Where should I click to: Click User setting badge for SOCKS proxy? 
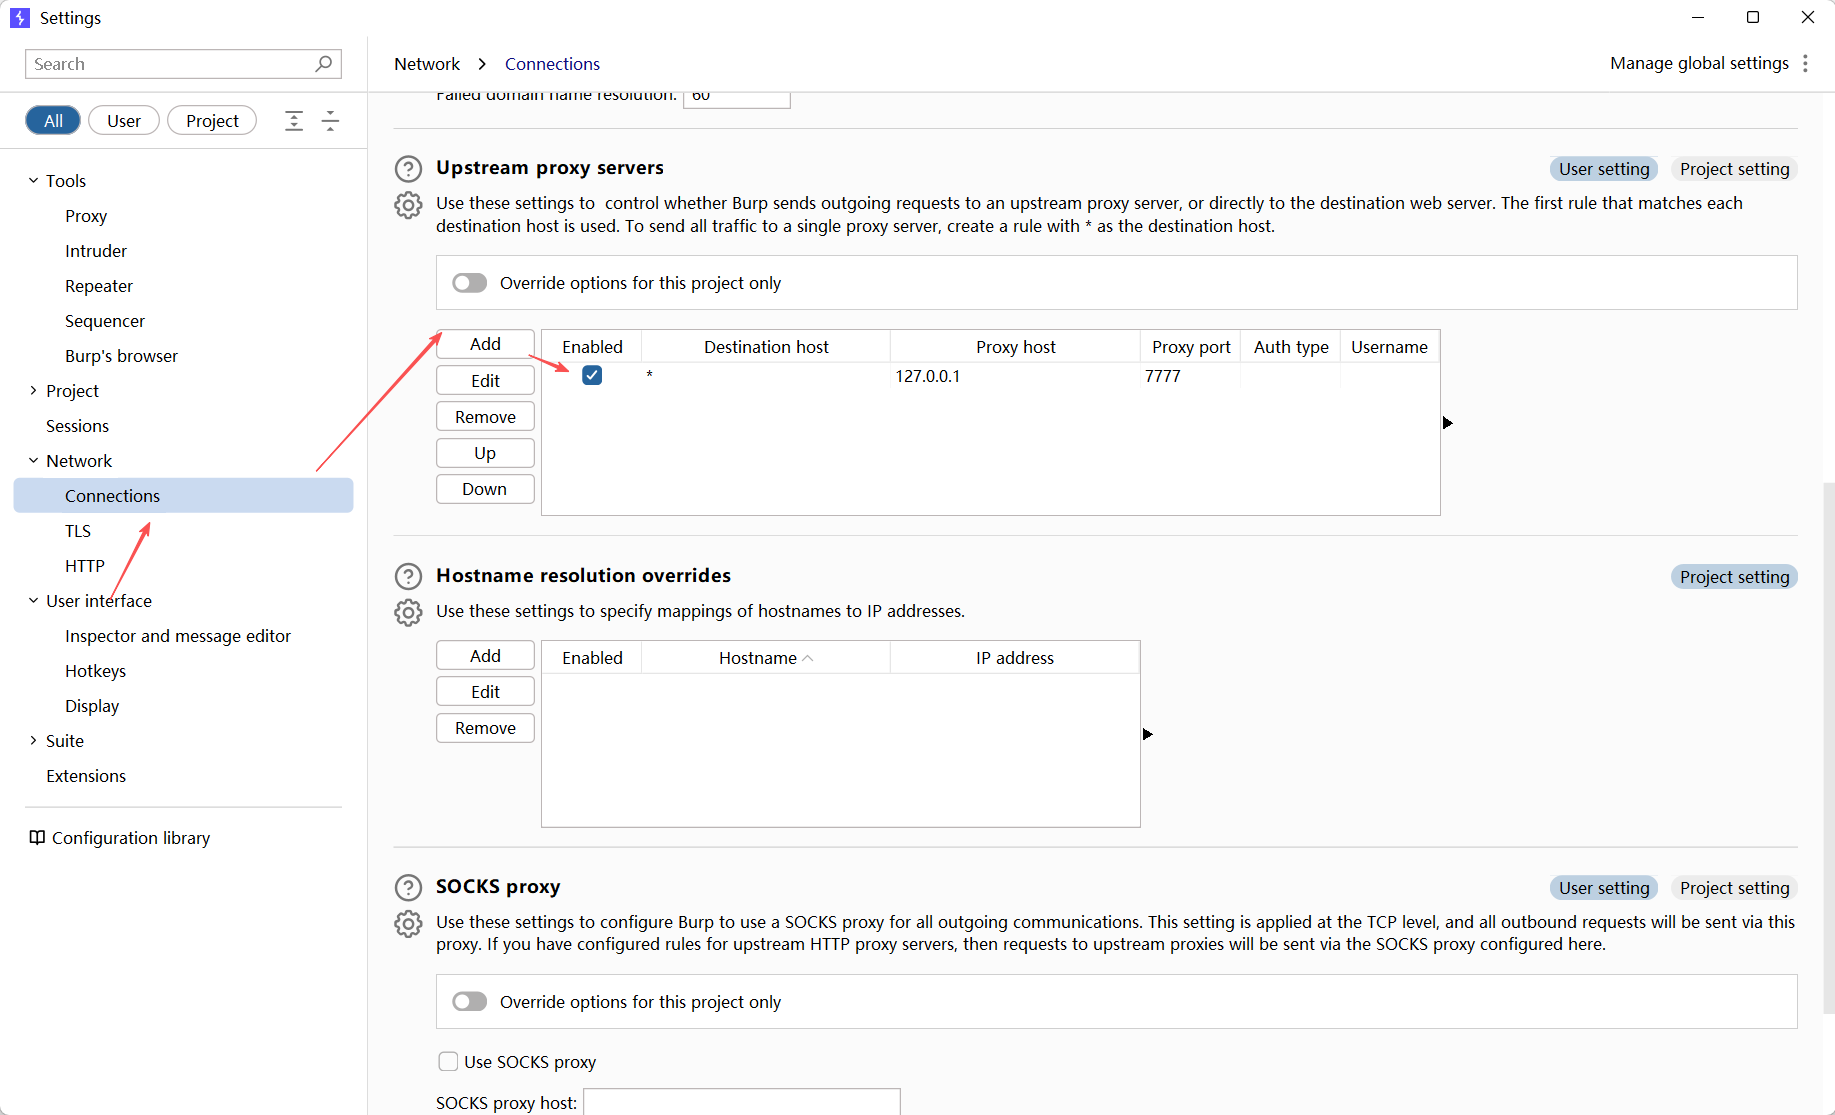point(1604,888)
